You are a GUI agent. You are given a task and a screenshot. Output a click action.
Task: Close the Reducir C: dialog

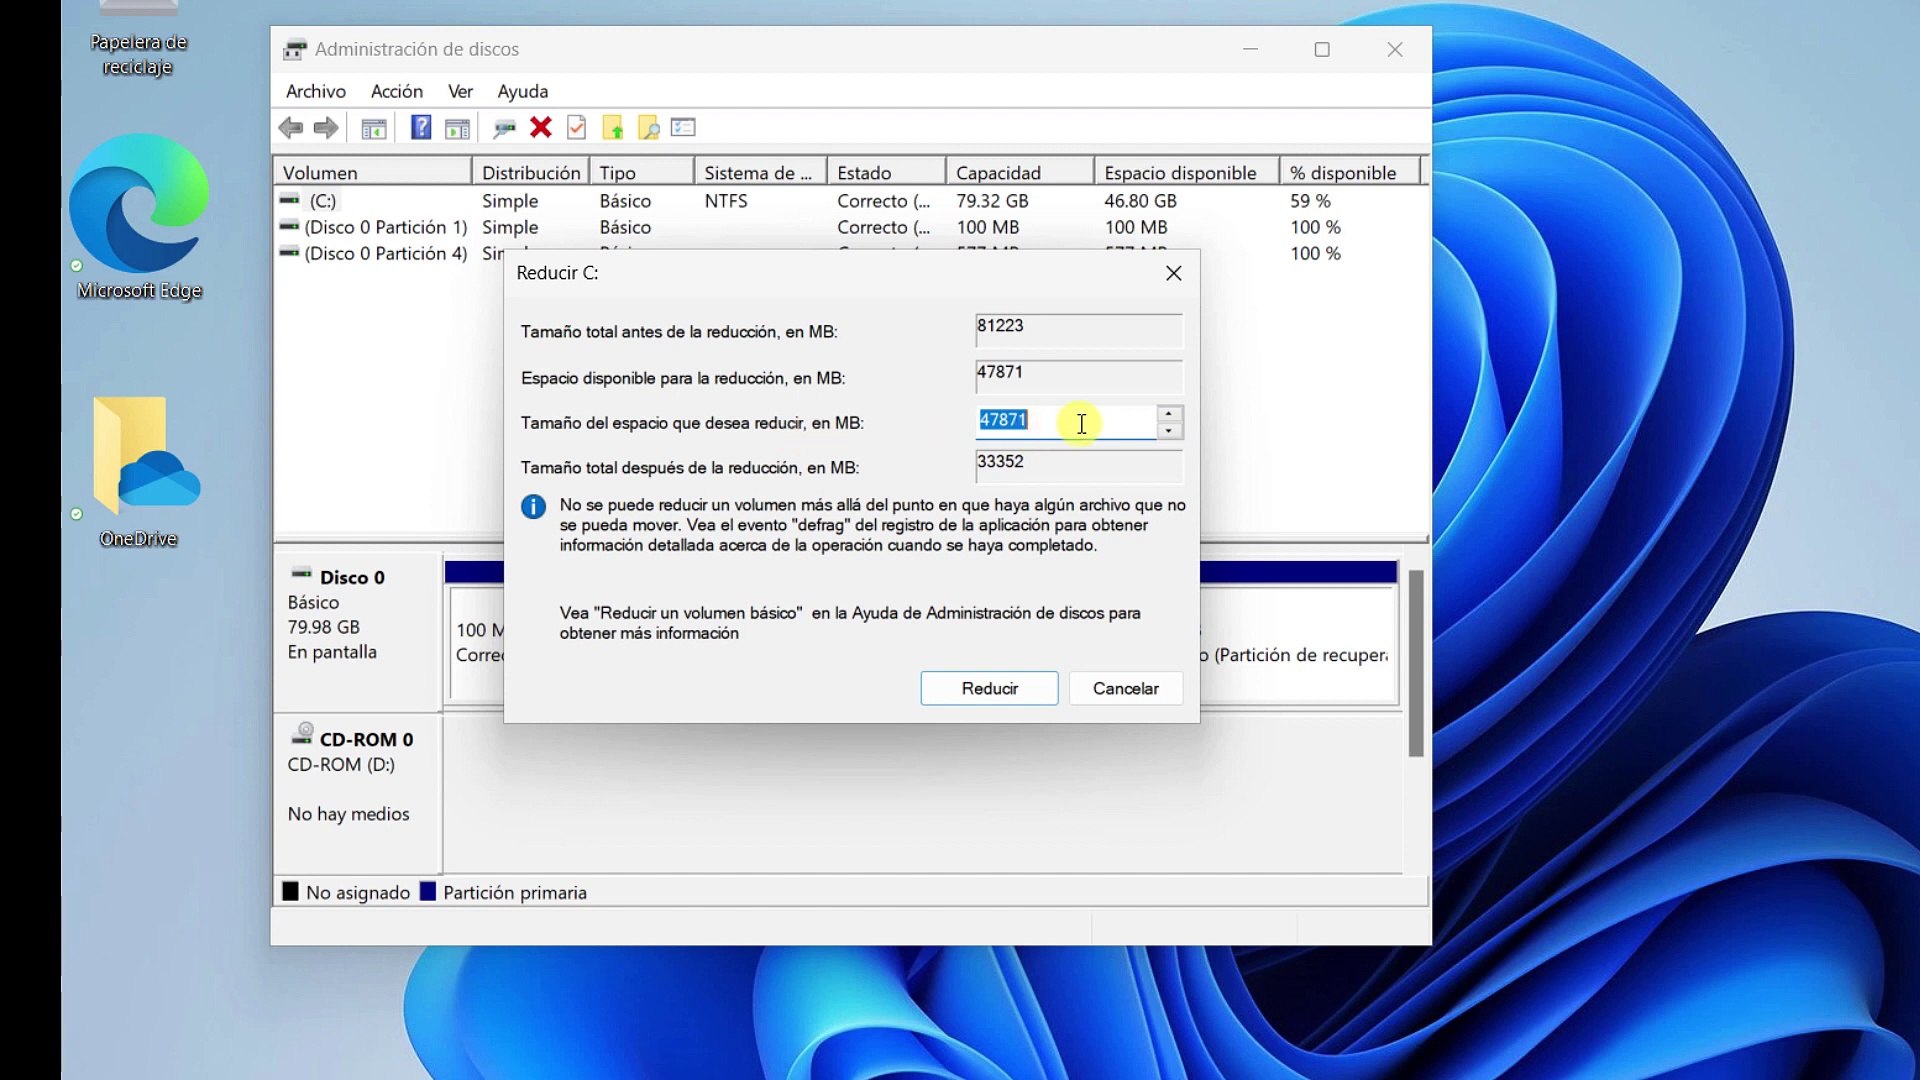(1173, 273)
